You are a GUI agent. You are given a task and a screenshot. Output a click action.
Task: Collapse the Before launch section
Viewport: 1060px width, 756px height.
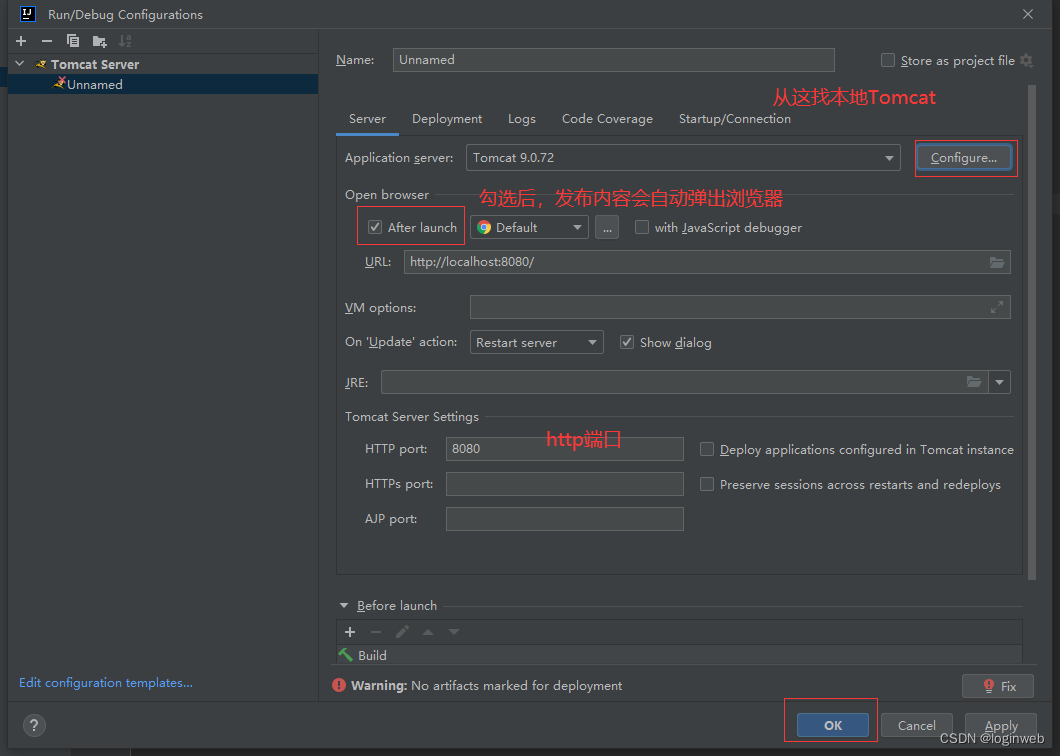coord(343,605)
